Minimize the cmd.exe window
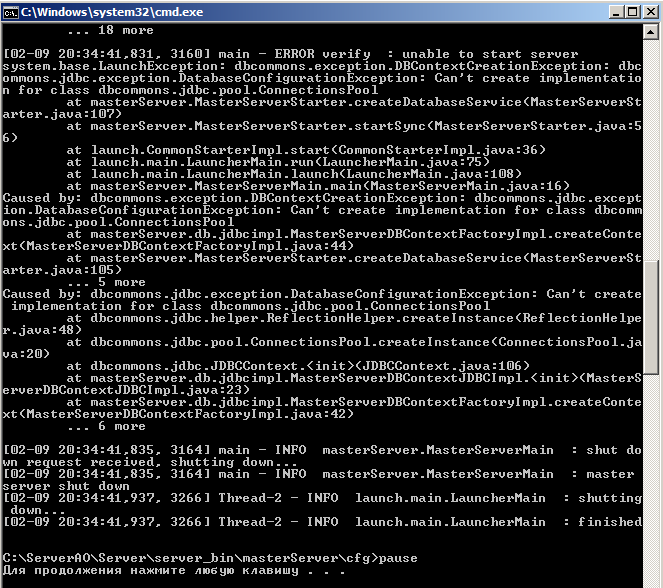The width and height of the screenshot is (663, 588). [x=616, y=12]
